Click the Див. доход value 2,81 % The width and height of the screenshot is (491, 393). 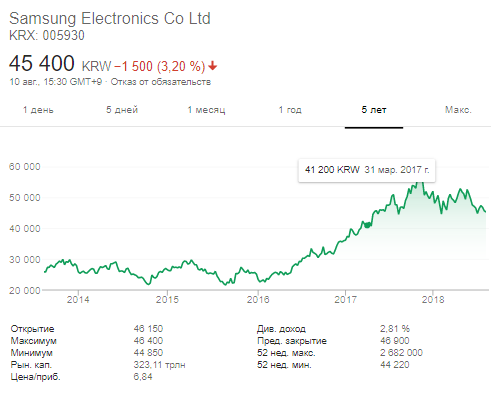(x=395, y=329)
